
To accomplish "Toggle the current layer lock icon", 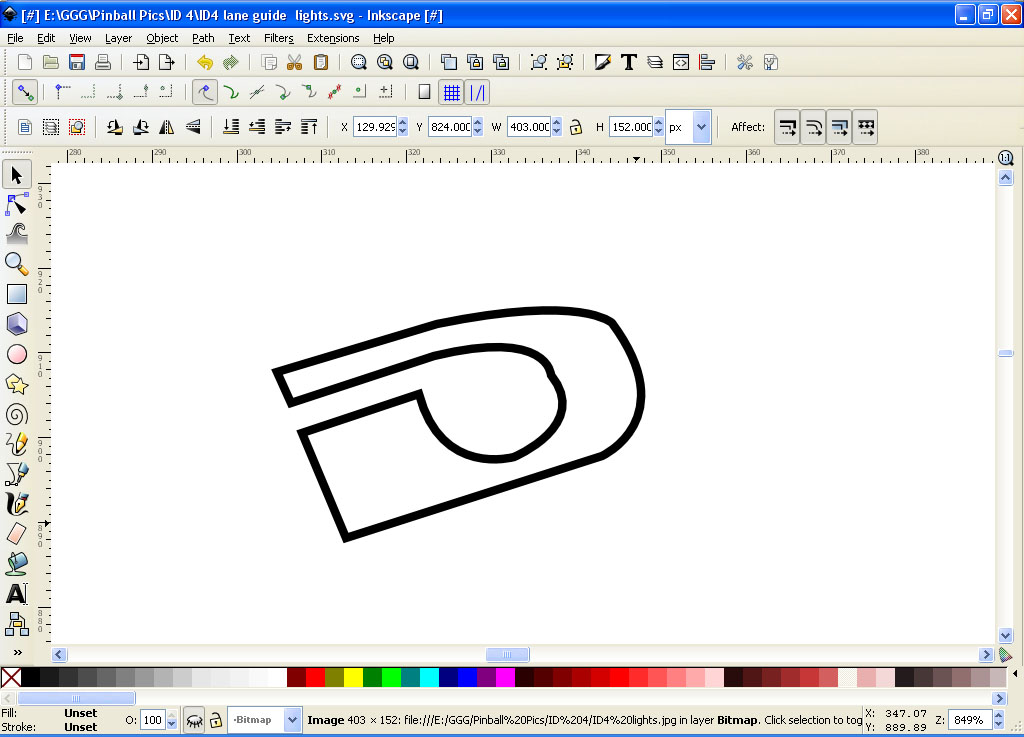I will pyautogui.click(x=215, y=720).
